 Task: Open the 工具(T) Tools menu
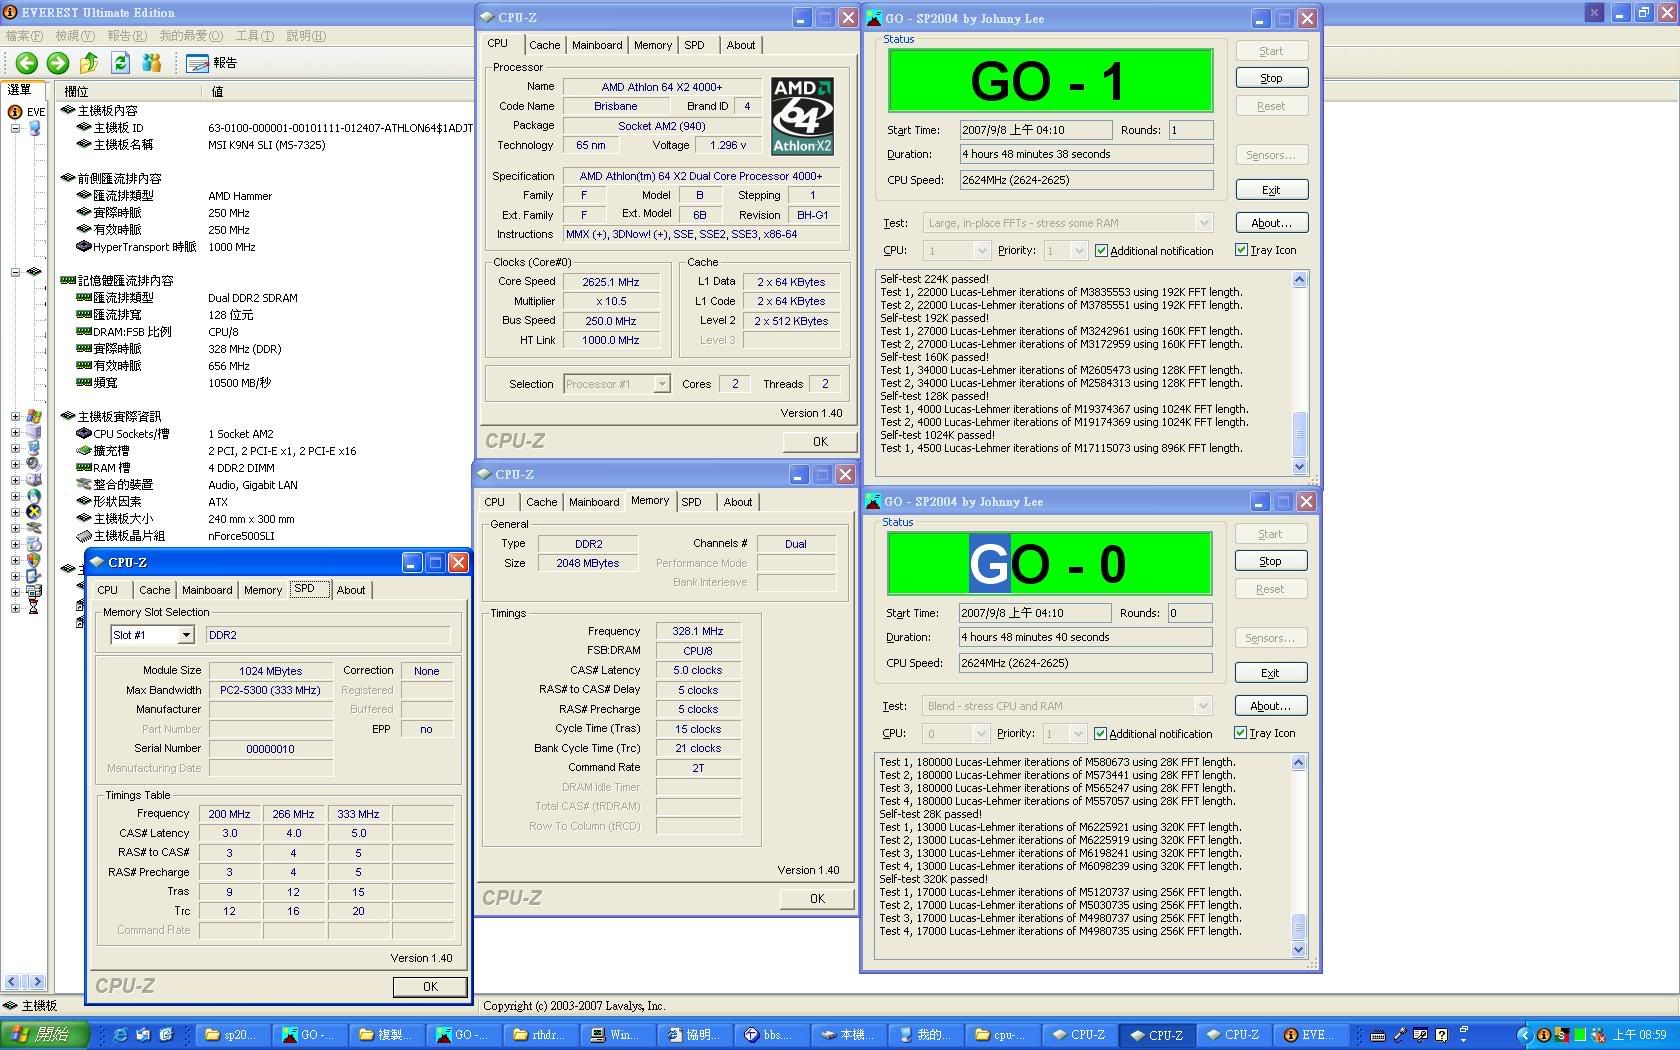point(255,36)
